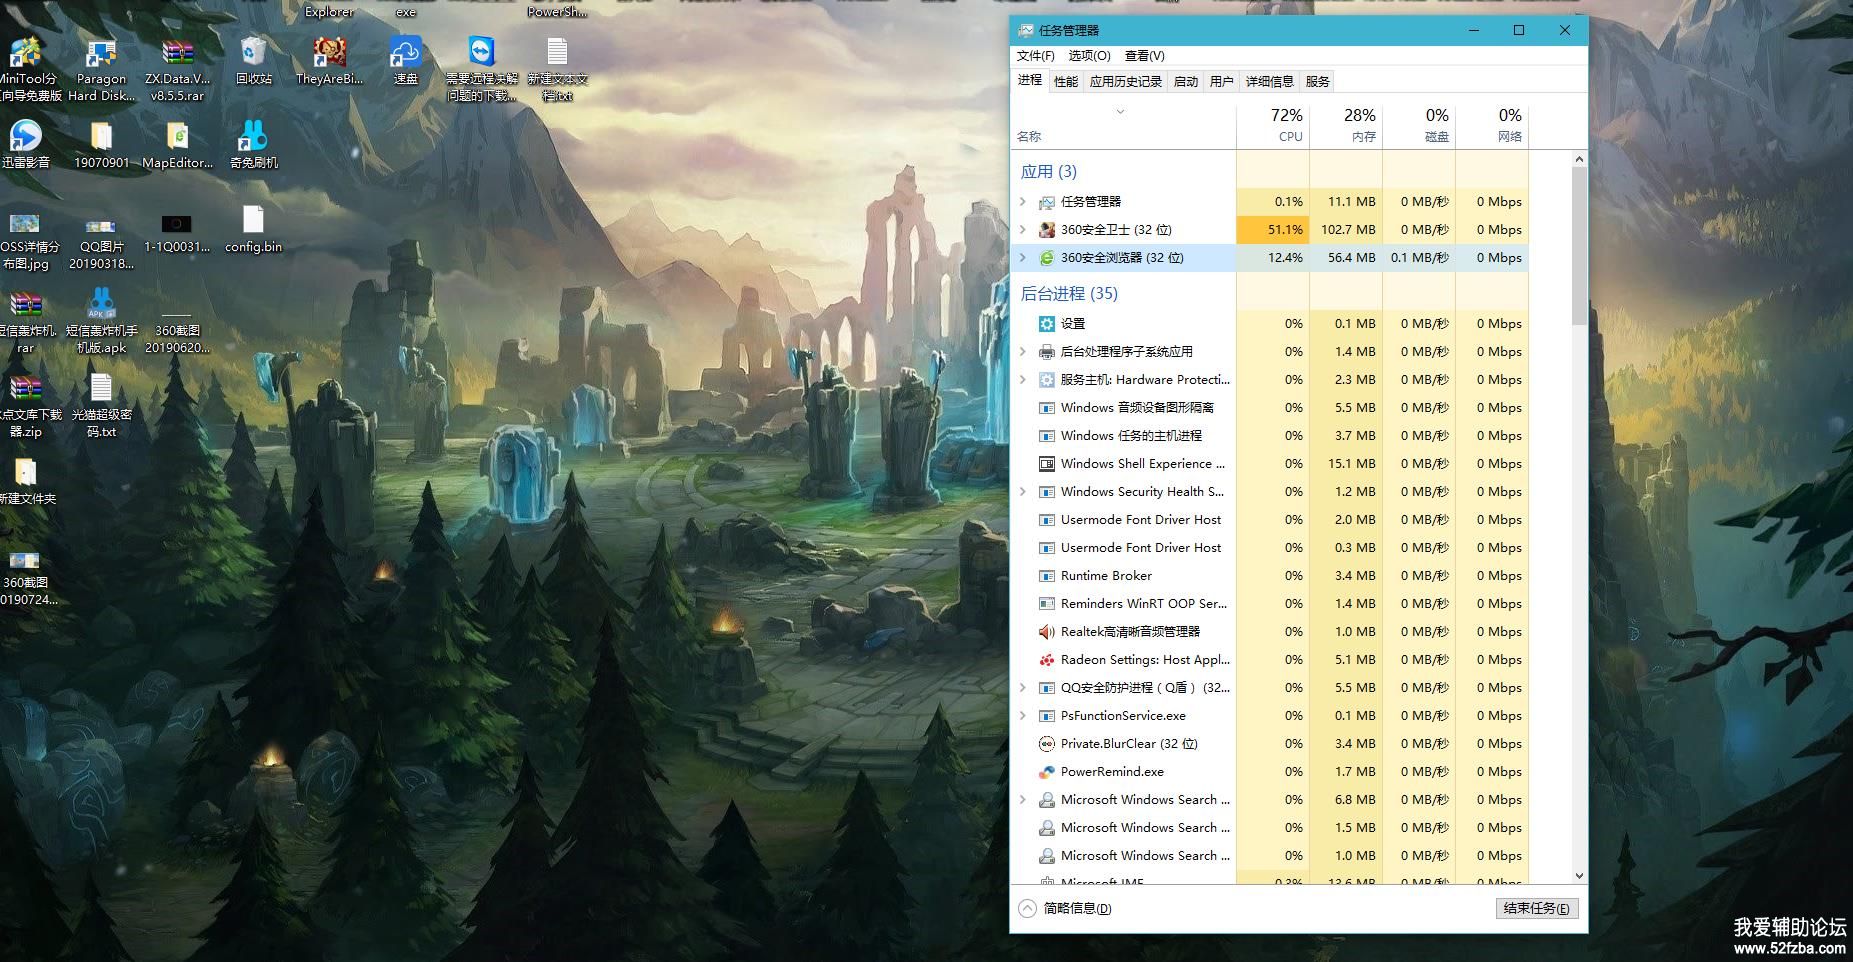
Task: Switch to the 启动 tab
Action: [1186, 81]
